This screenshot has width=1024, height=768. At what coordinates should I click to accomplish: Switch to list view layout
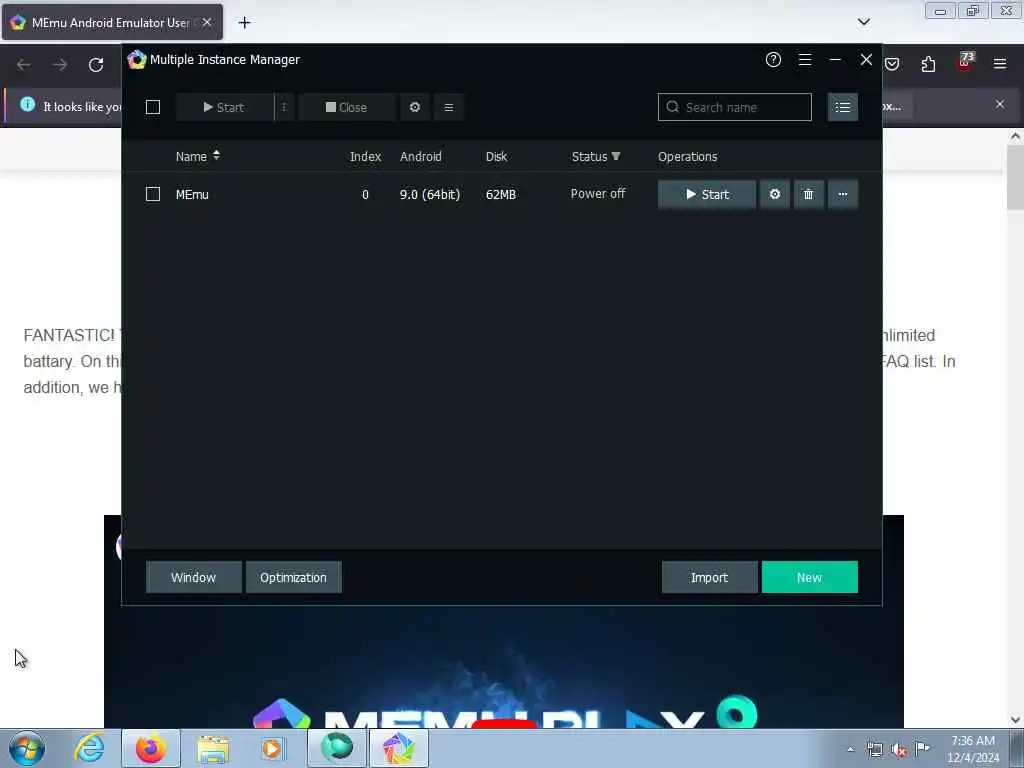tap(842, 107)
